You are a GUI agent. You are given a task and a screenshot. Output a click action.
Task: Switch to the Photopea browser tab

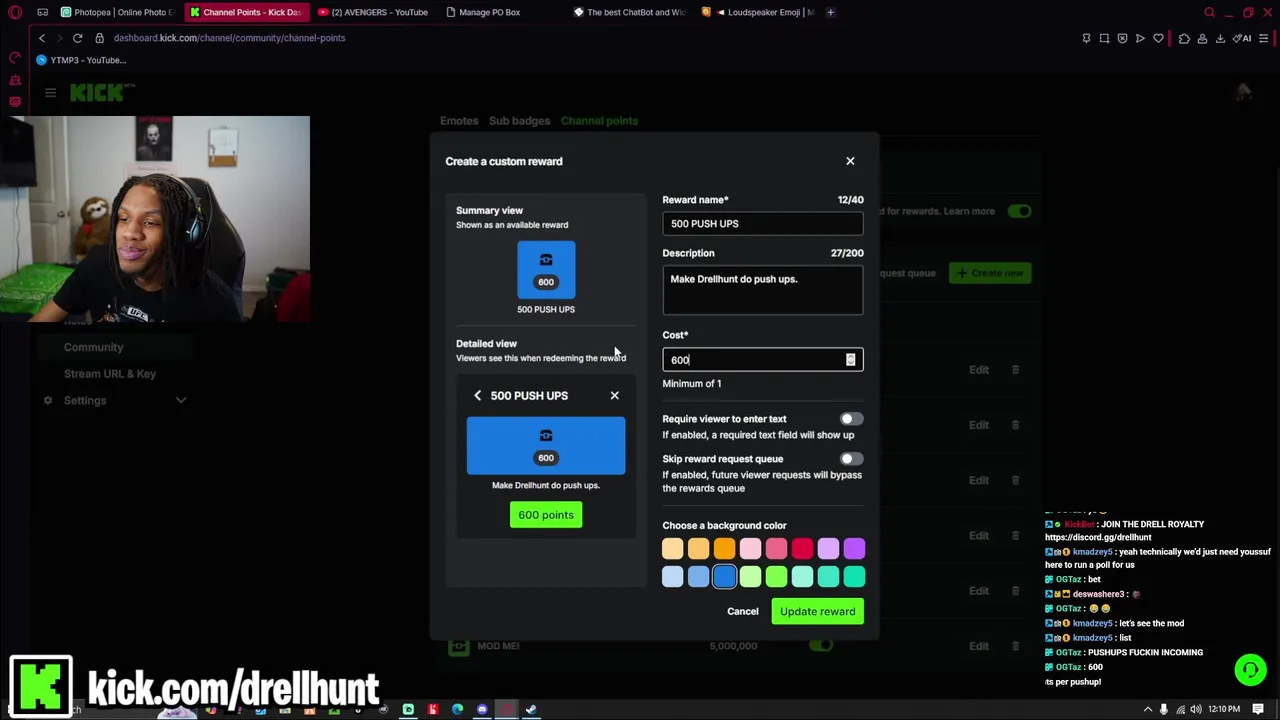(118, 12)
